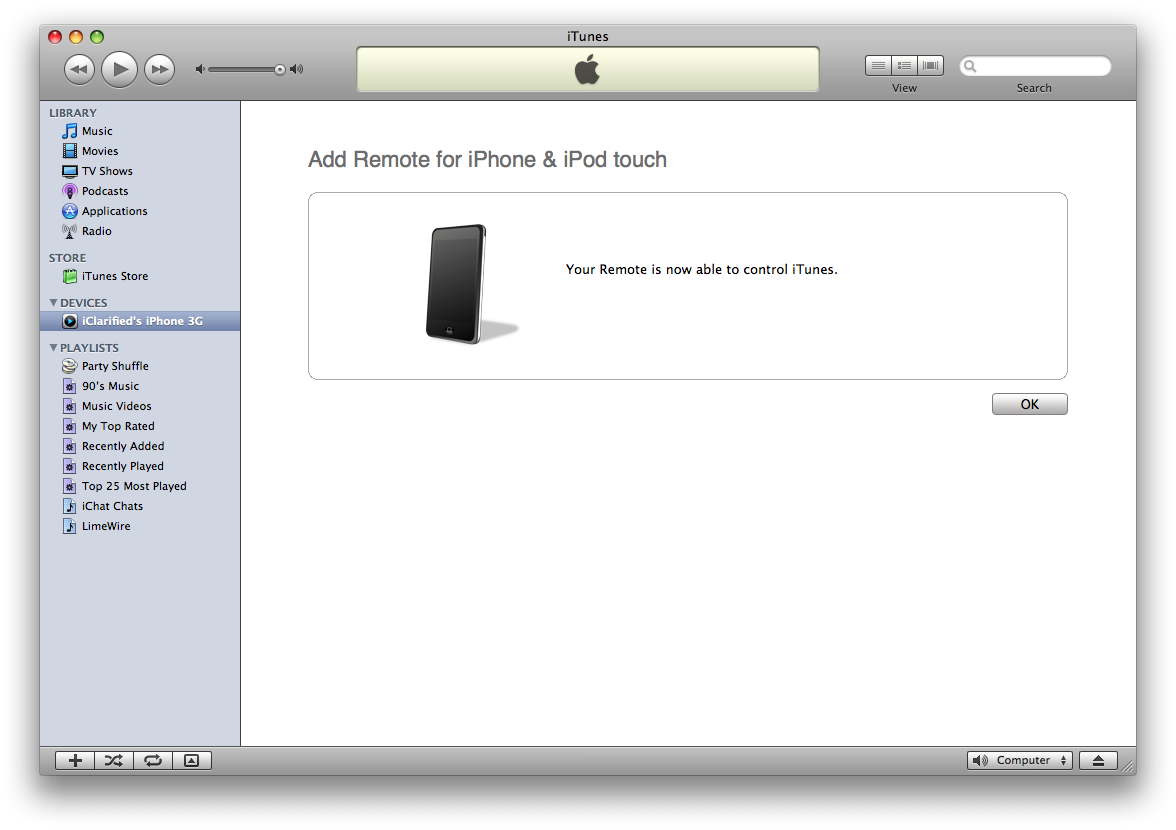Screen dimensions: 1176x830
Task: Switch to list view
Action: [x=878, y=66]
